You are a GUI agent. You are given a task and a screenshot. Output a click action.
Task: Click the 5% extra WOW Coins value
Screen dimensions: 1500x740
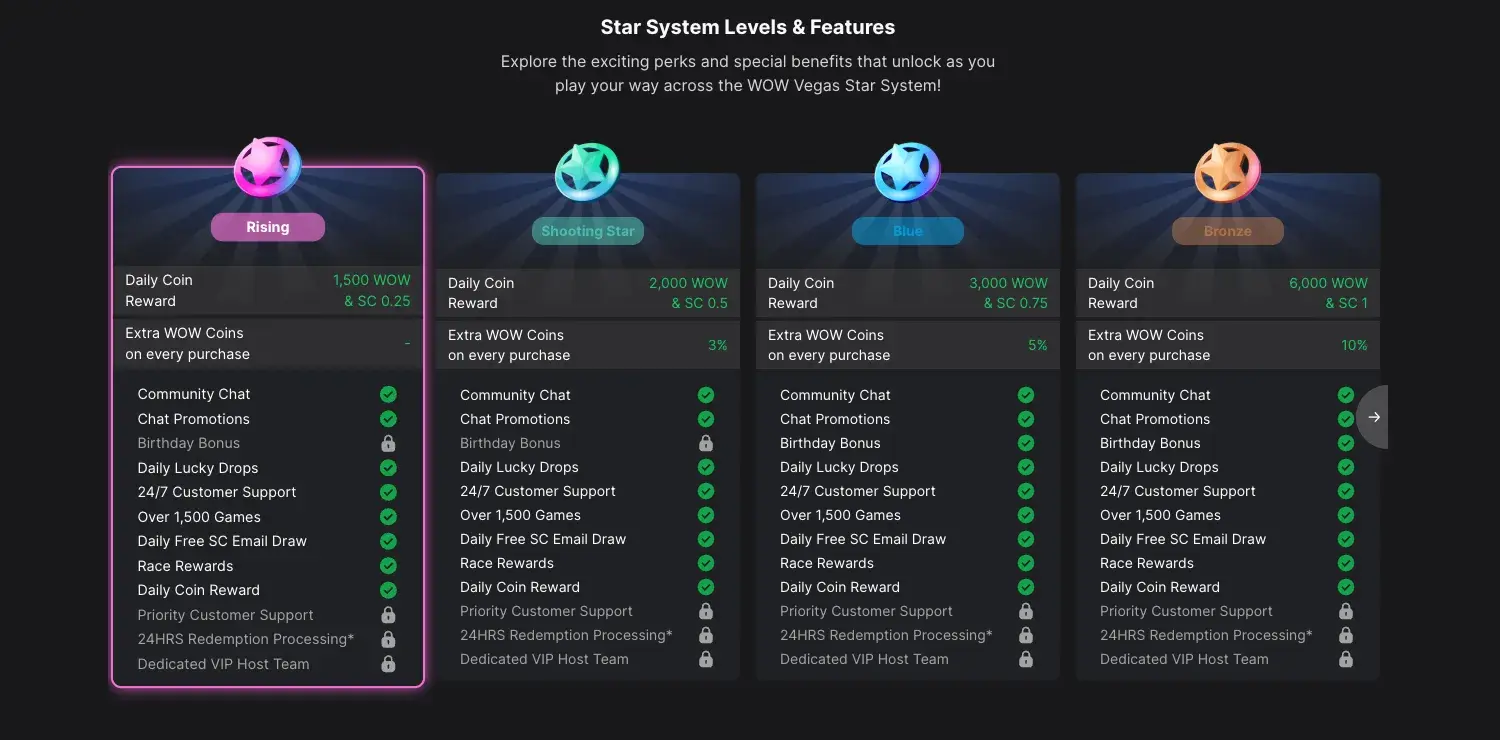click(x=1038, y=345)
